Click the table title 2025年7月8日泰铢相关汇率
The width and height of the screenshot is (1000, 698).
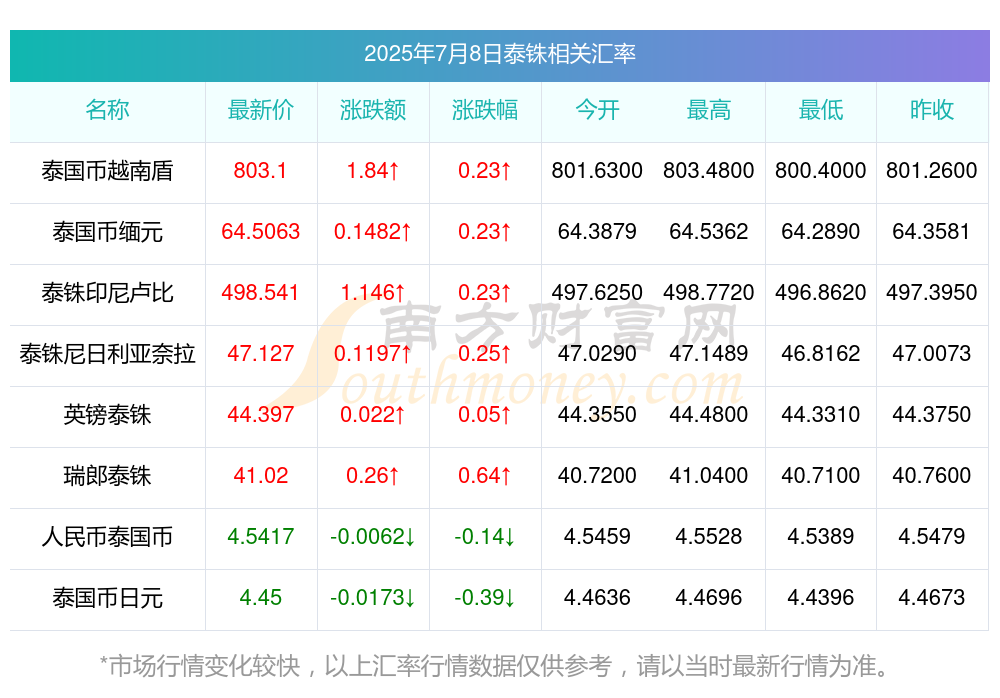click(x=499, y=54)
